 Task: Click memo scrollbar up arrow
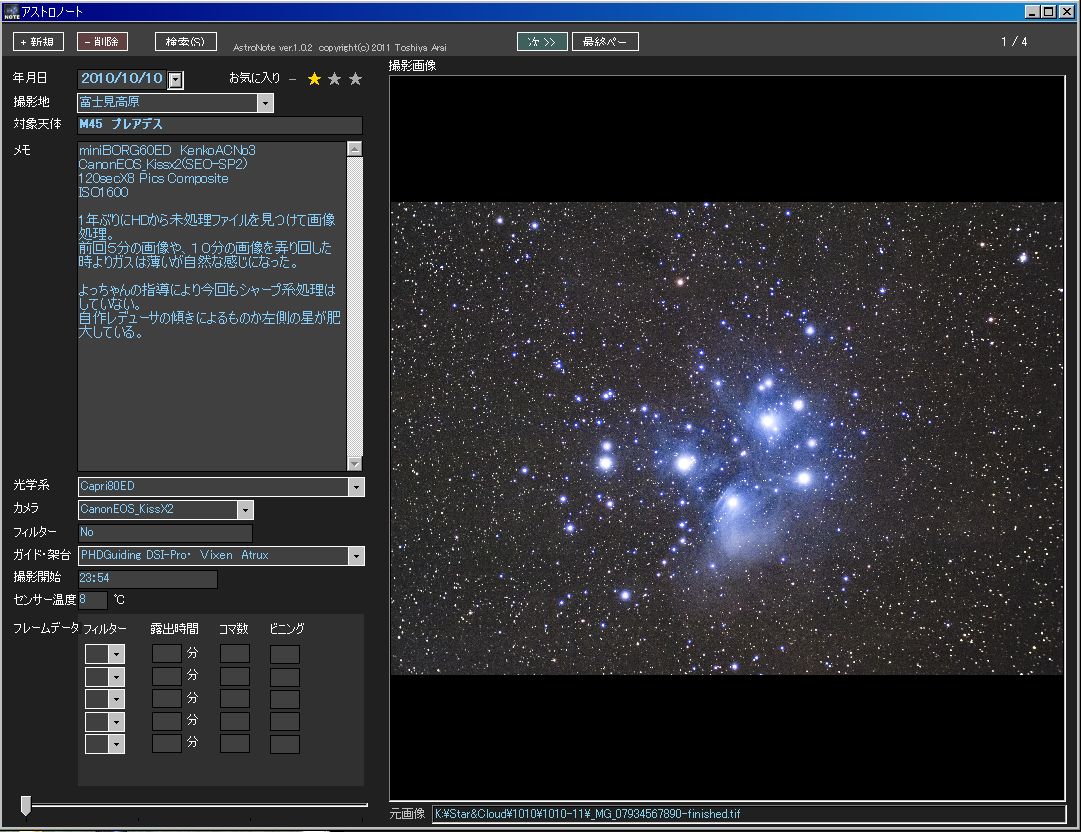354,149
